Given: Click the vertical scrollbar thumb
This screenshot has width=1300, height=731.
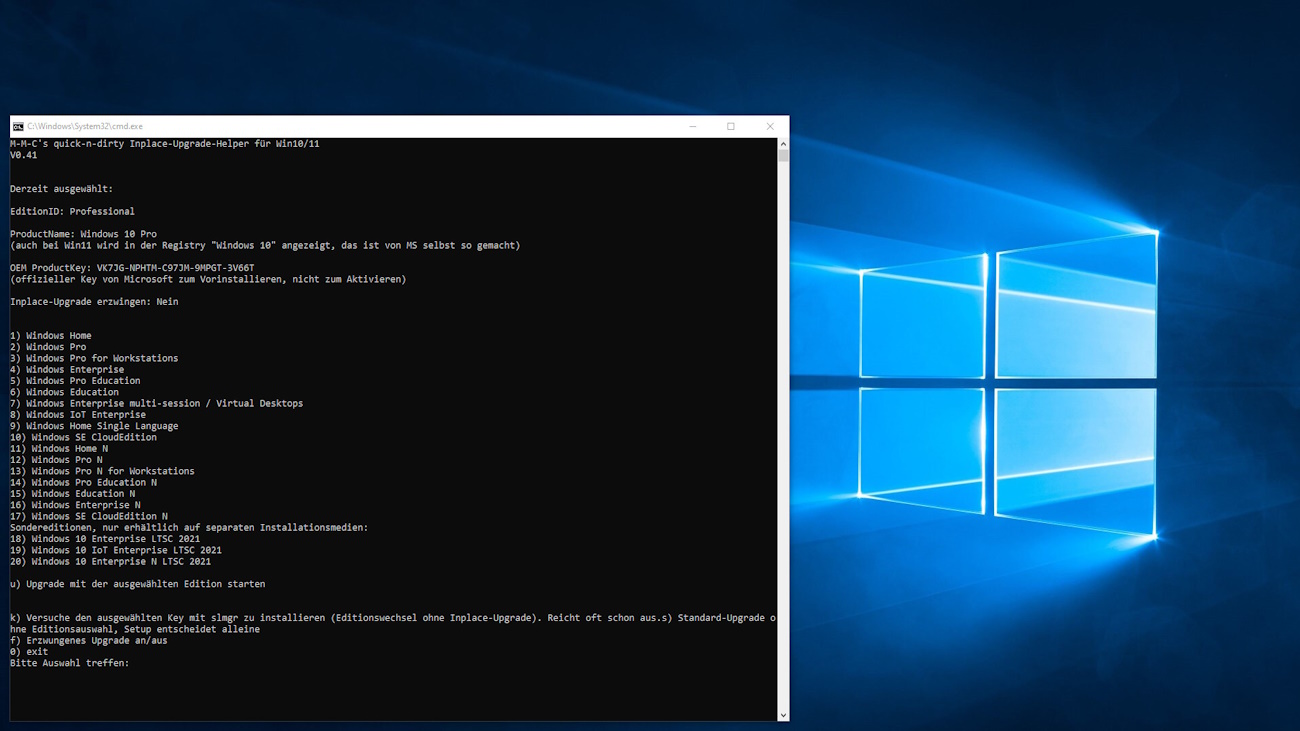Looking at the screenshot, I should [783, 155].
